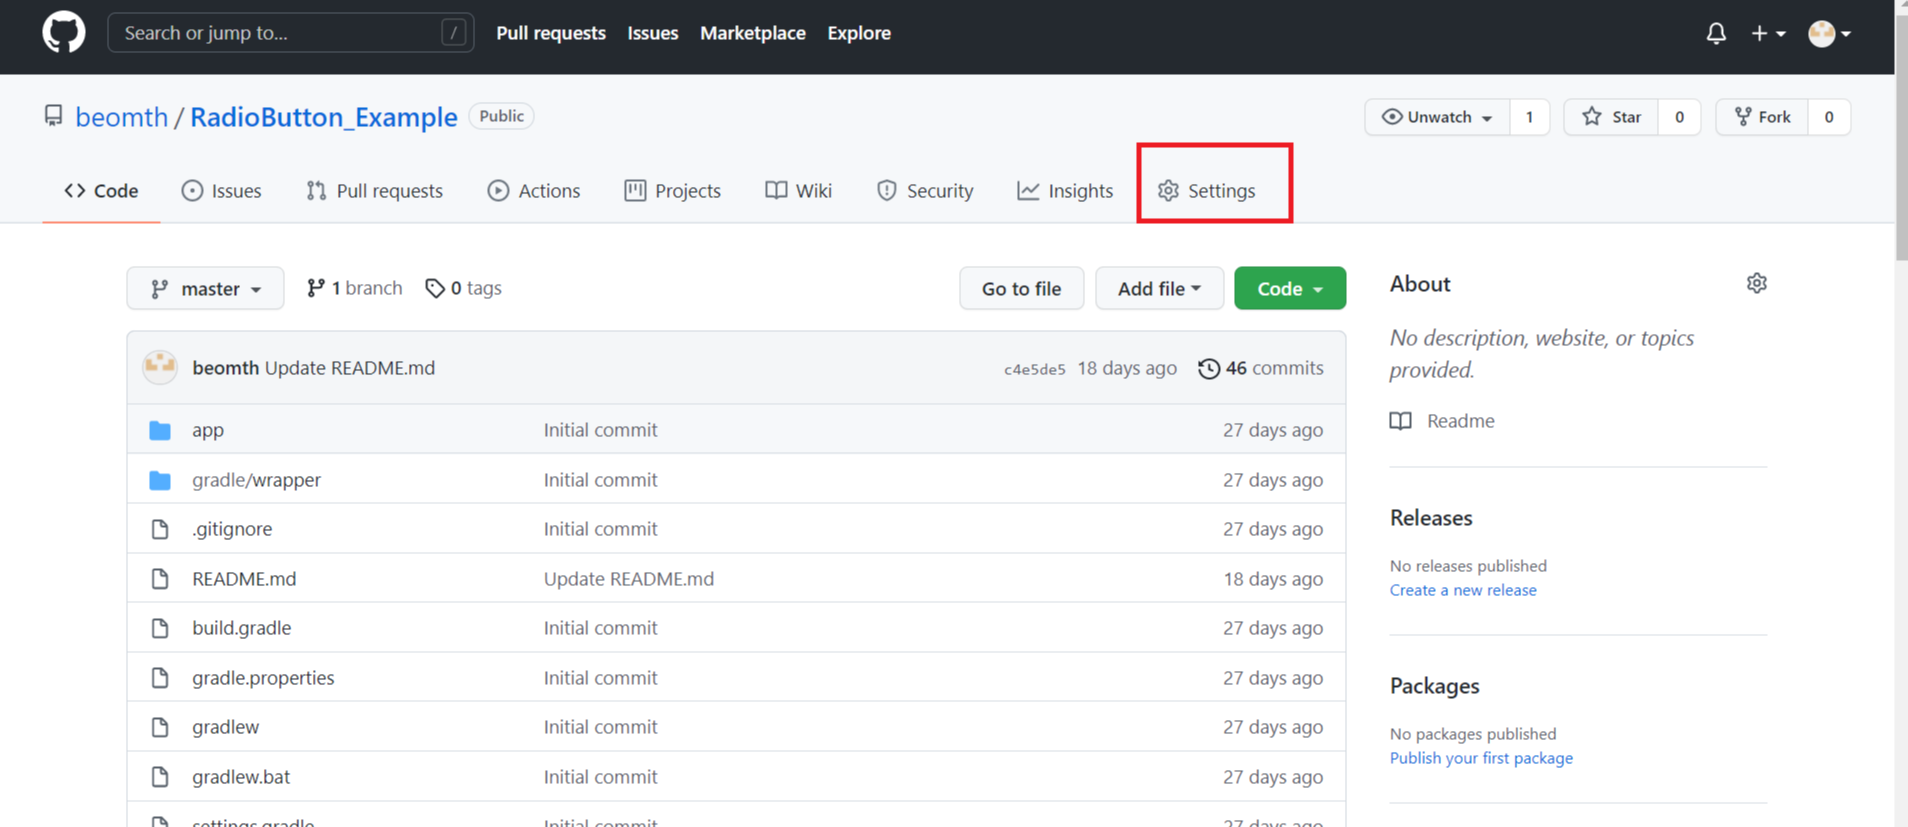Click the gradle.properties file icon
Screen dimensions: 1908x827
point(160,678)
